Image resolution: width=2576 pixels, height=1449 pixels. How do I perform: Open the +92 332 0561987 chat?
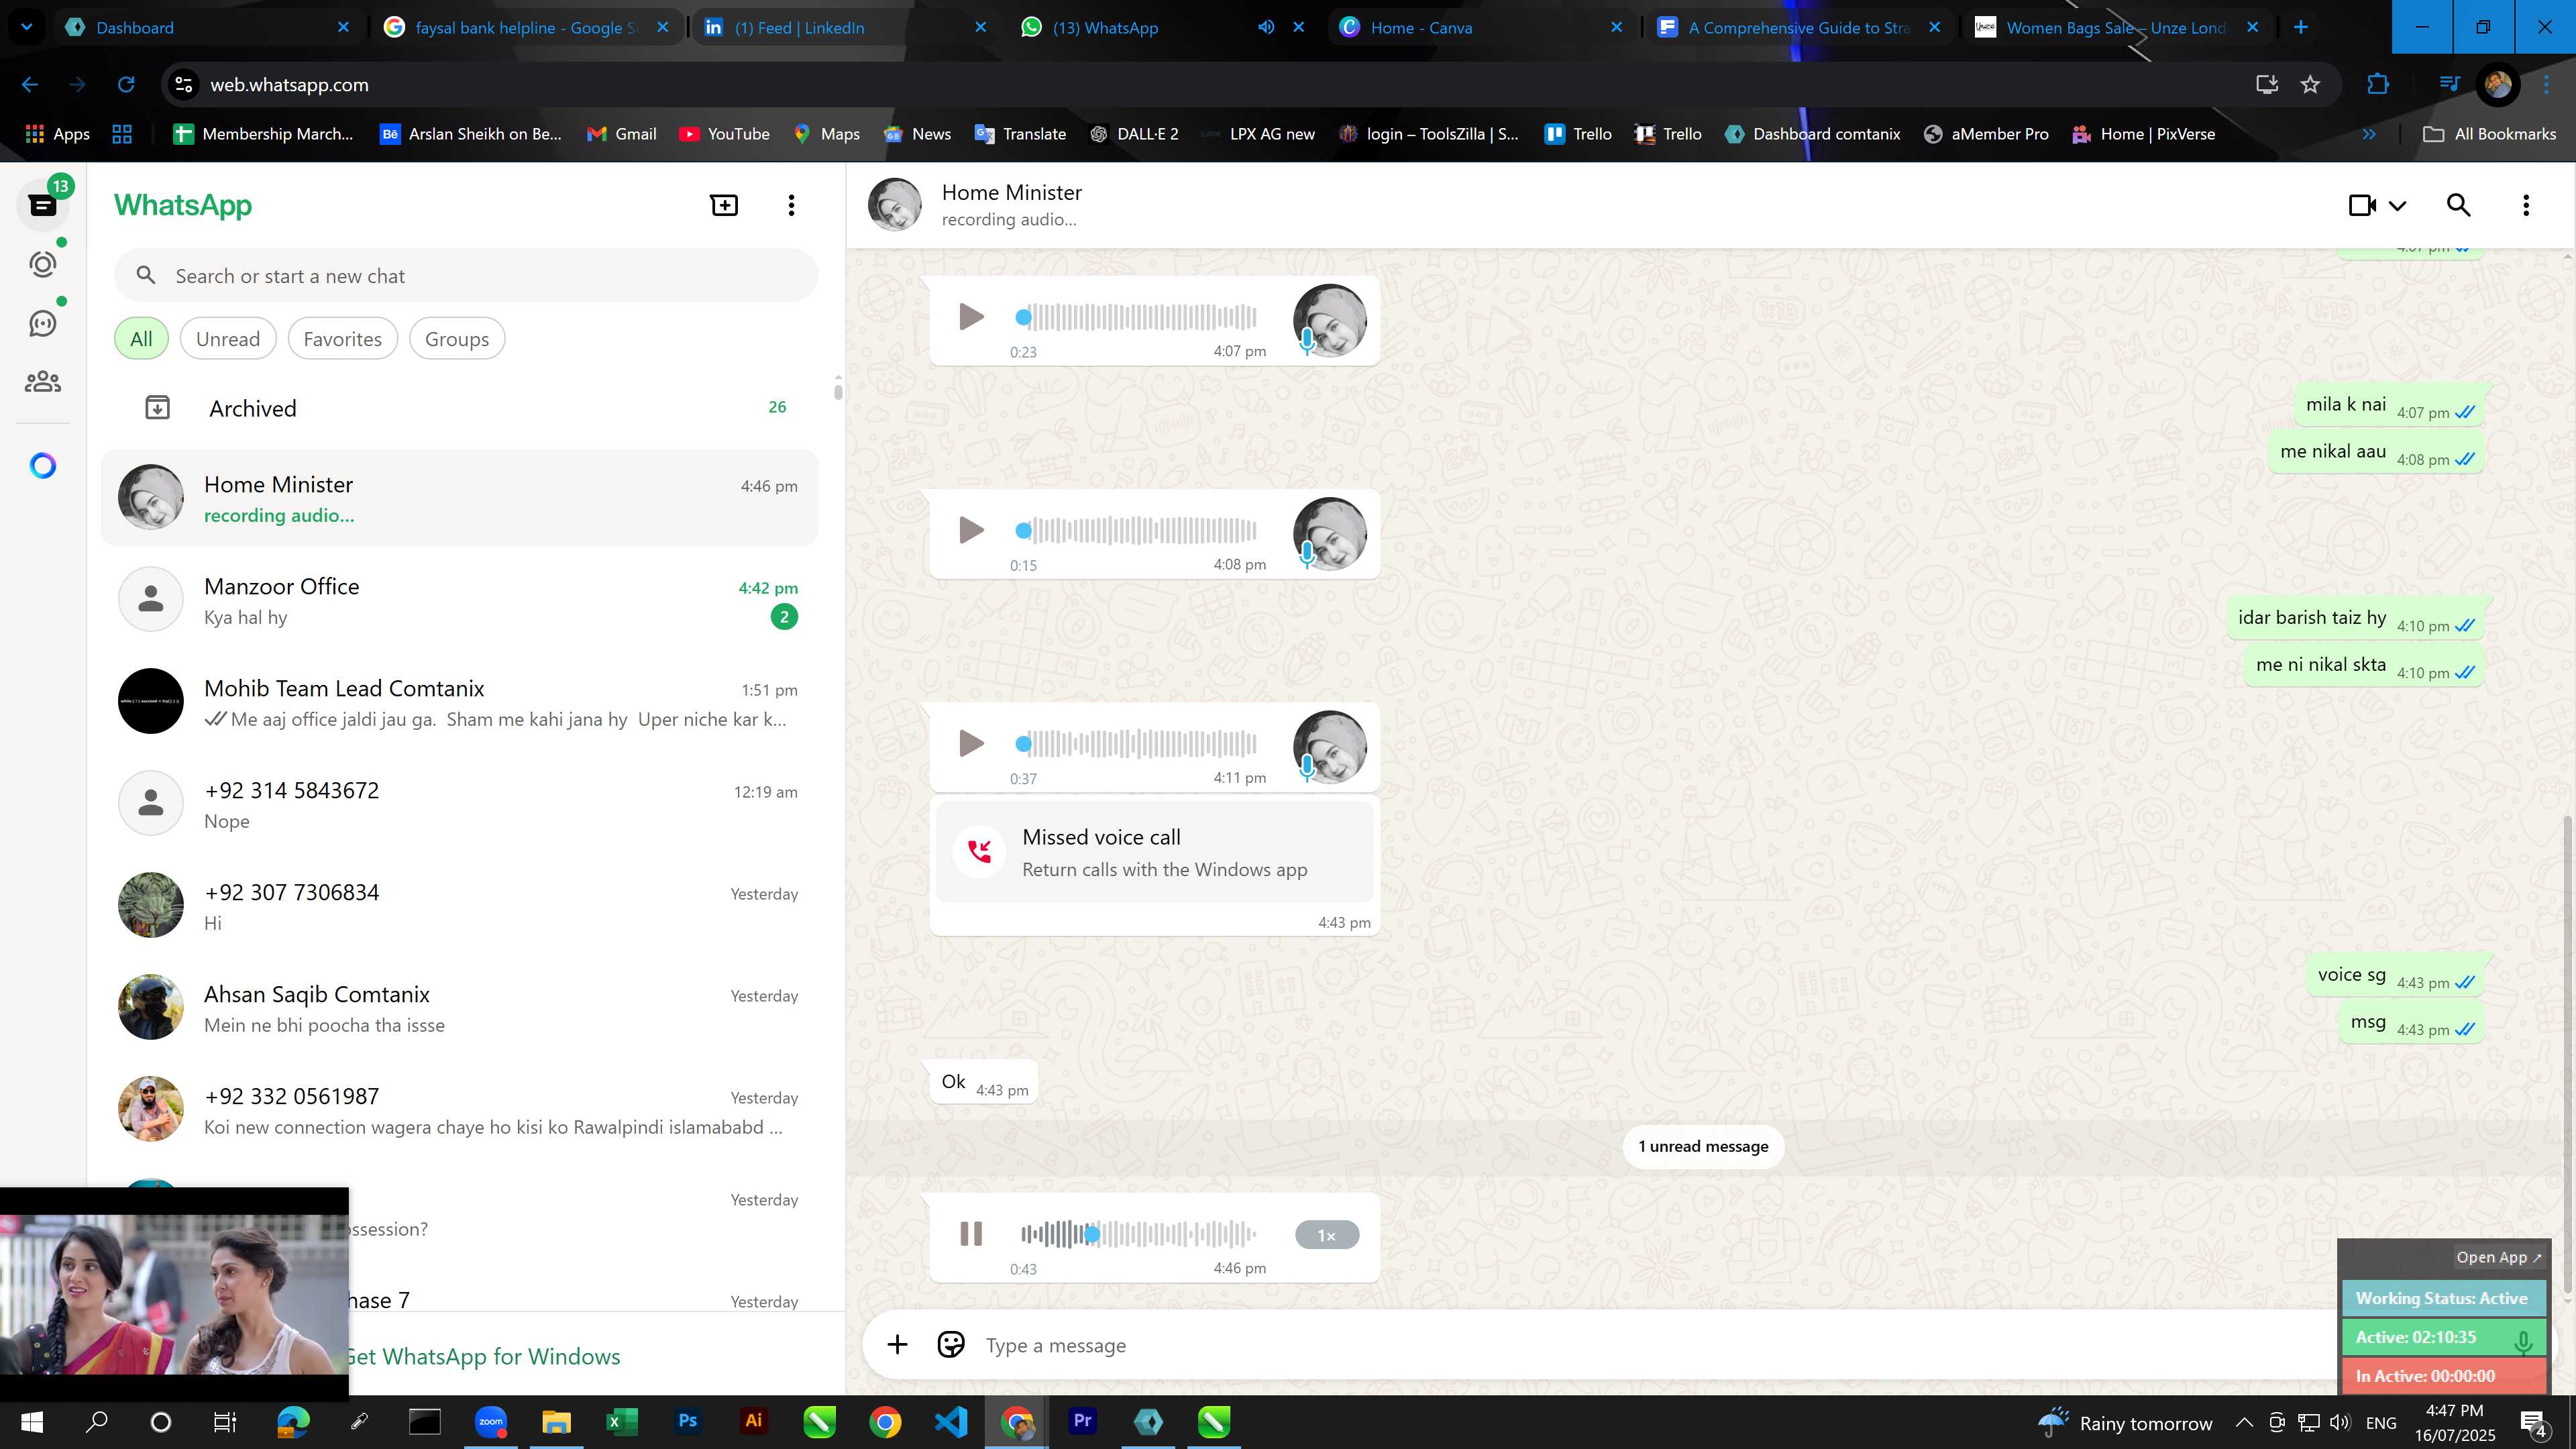(460, 1110)
